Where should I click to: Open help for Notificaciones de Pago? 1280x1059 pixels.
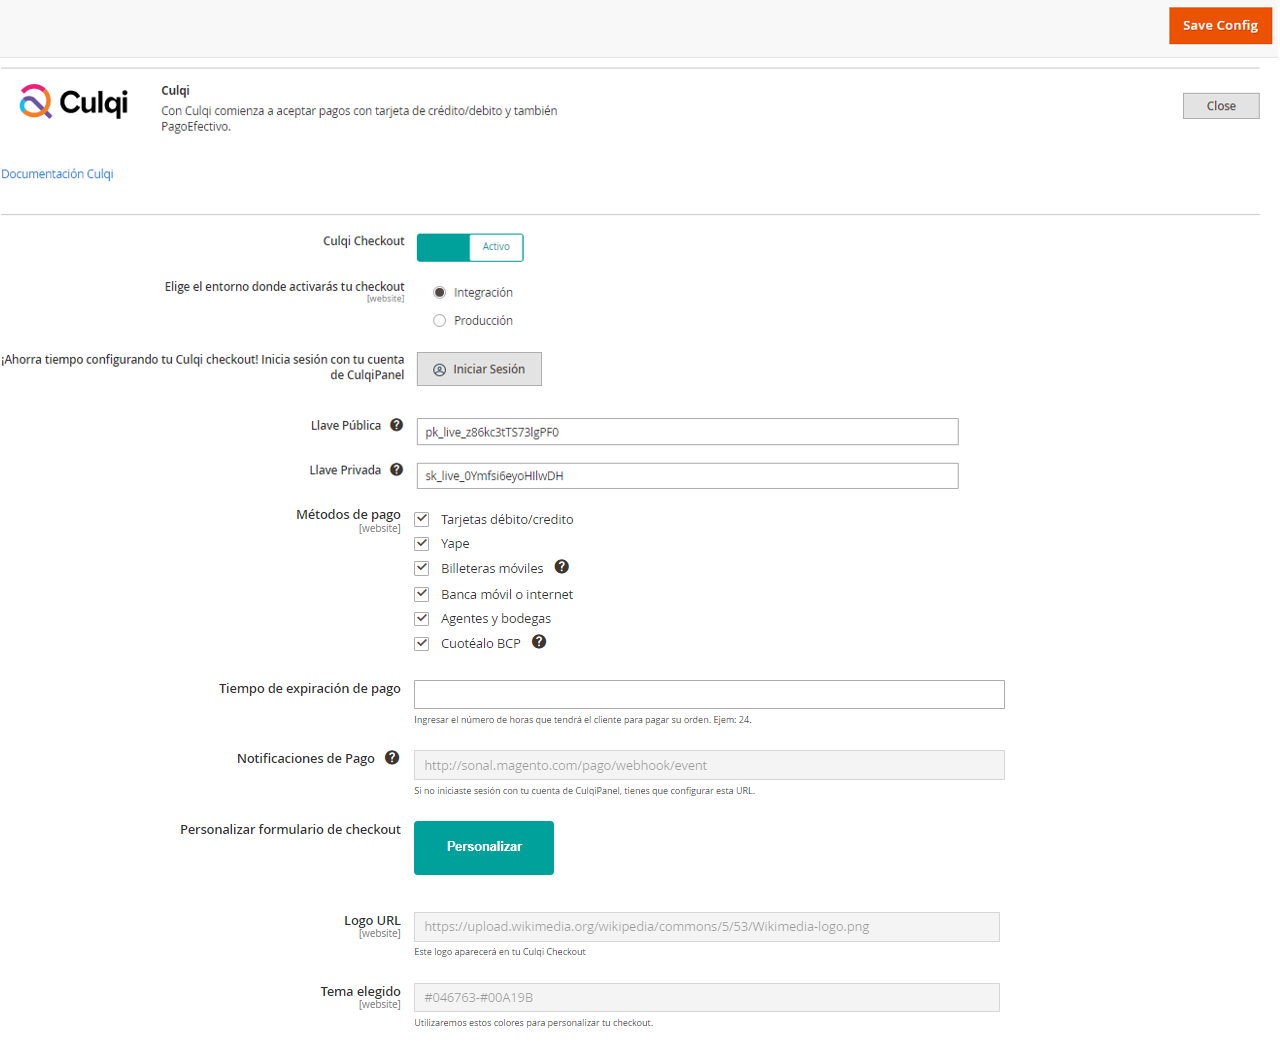392,758
